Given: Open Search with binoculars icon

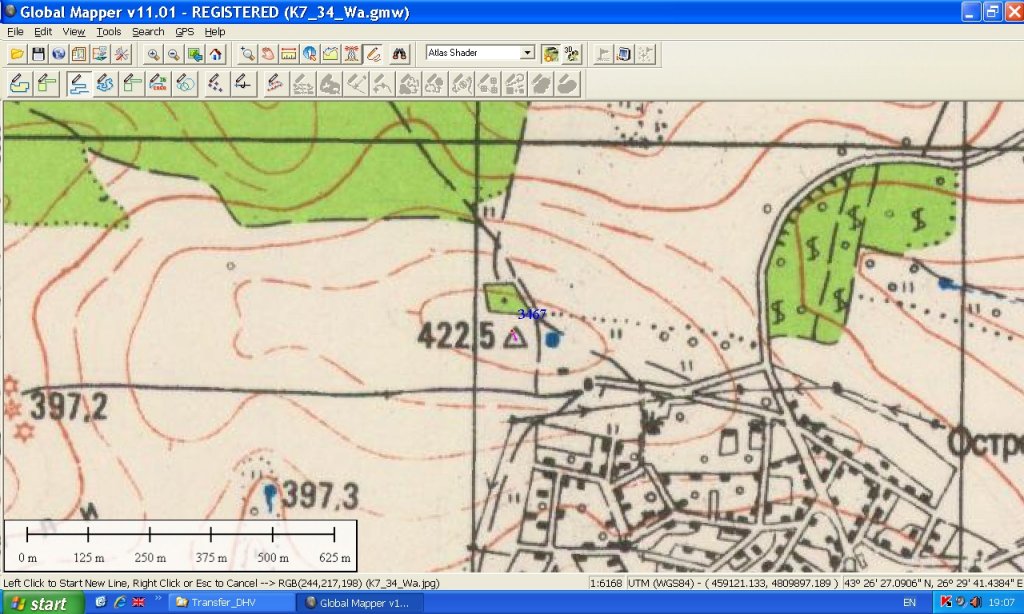Looking at the screenshot, I should pyautogui.click(x=399, y=54).
